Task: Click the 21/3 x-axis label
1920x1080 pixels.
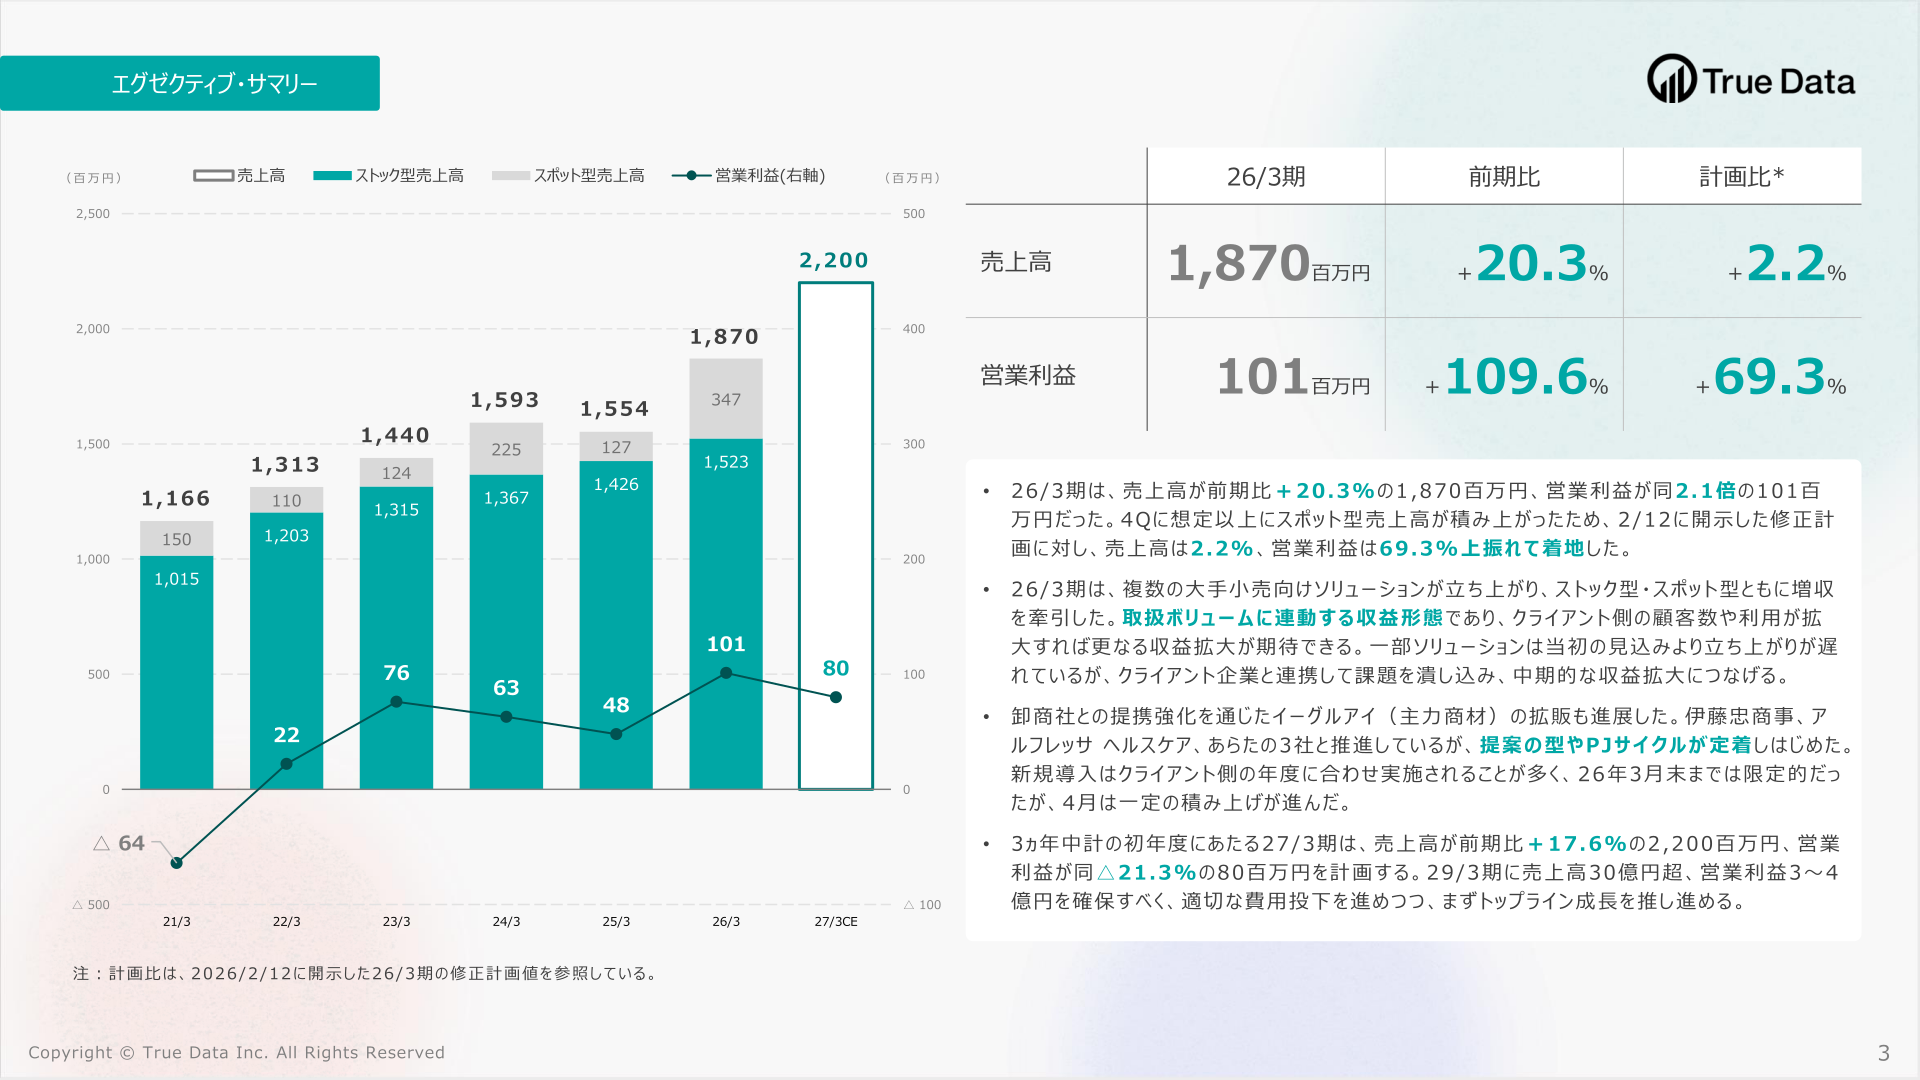Action: coord(177,922)
